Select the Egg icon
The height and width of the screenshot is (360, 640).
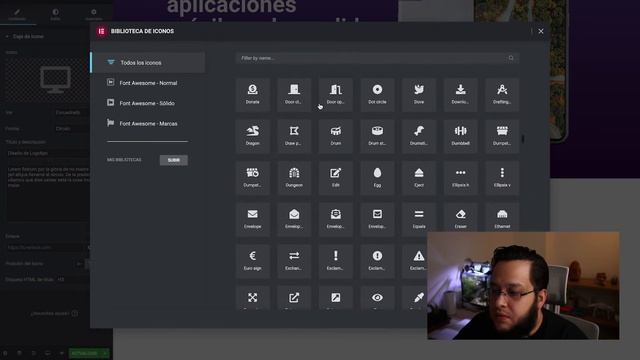[377, 178]
